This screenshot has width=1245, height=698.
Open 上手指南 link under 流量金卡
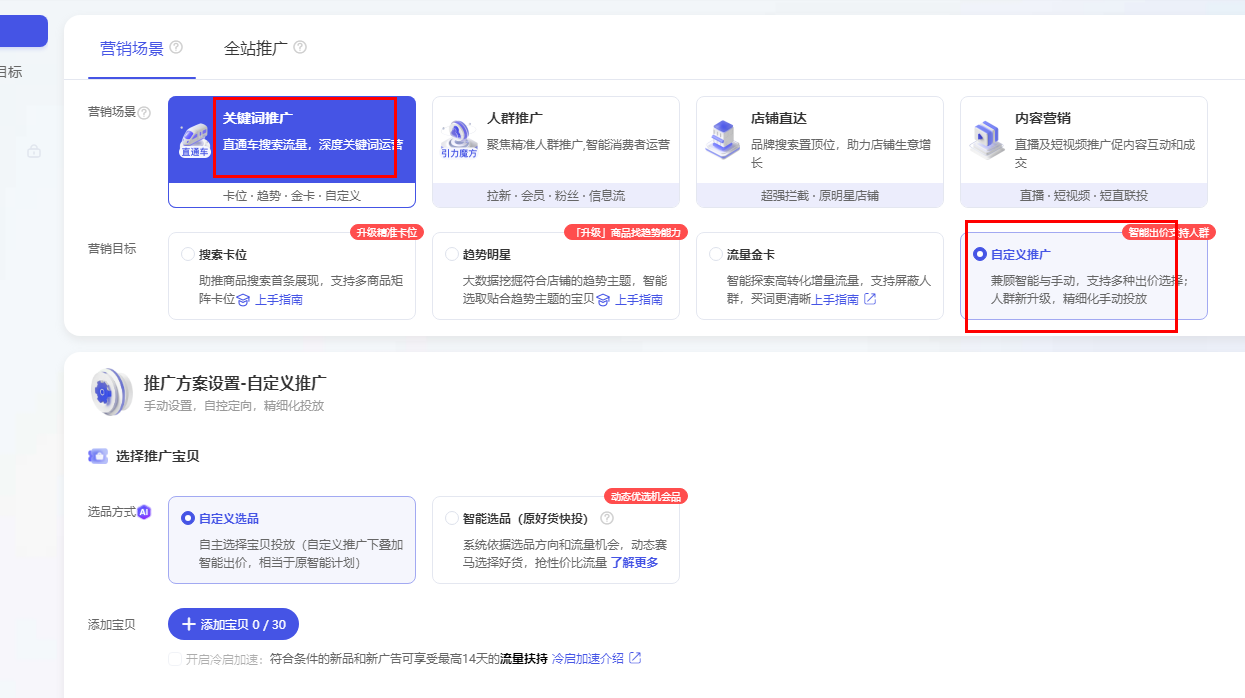pyautogui.click(x=835, y=299)
